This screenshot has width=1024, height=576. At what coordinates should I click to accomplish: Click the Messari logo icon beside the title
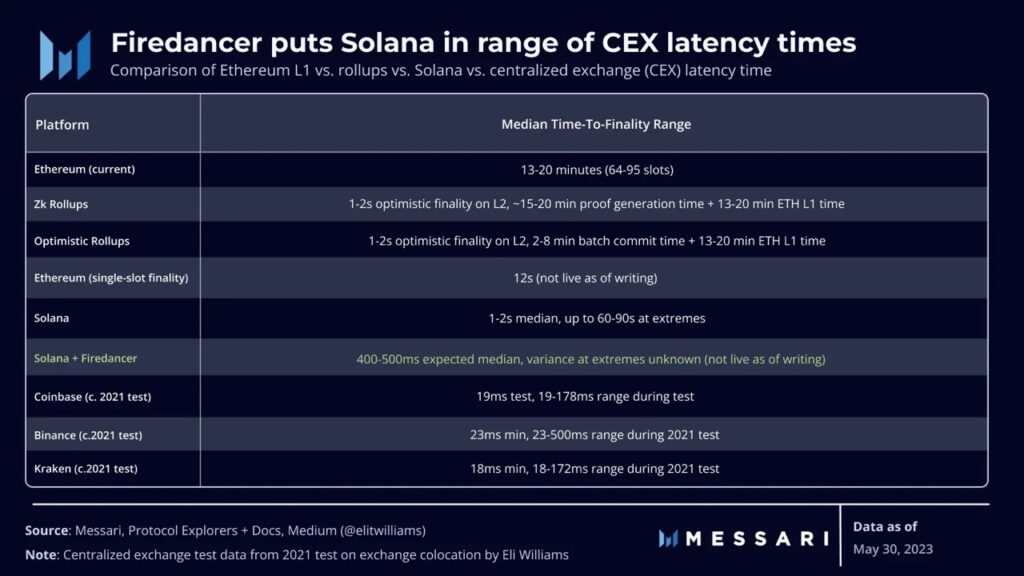[65, 54]
